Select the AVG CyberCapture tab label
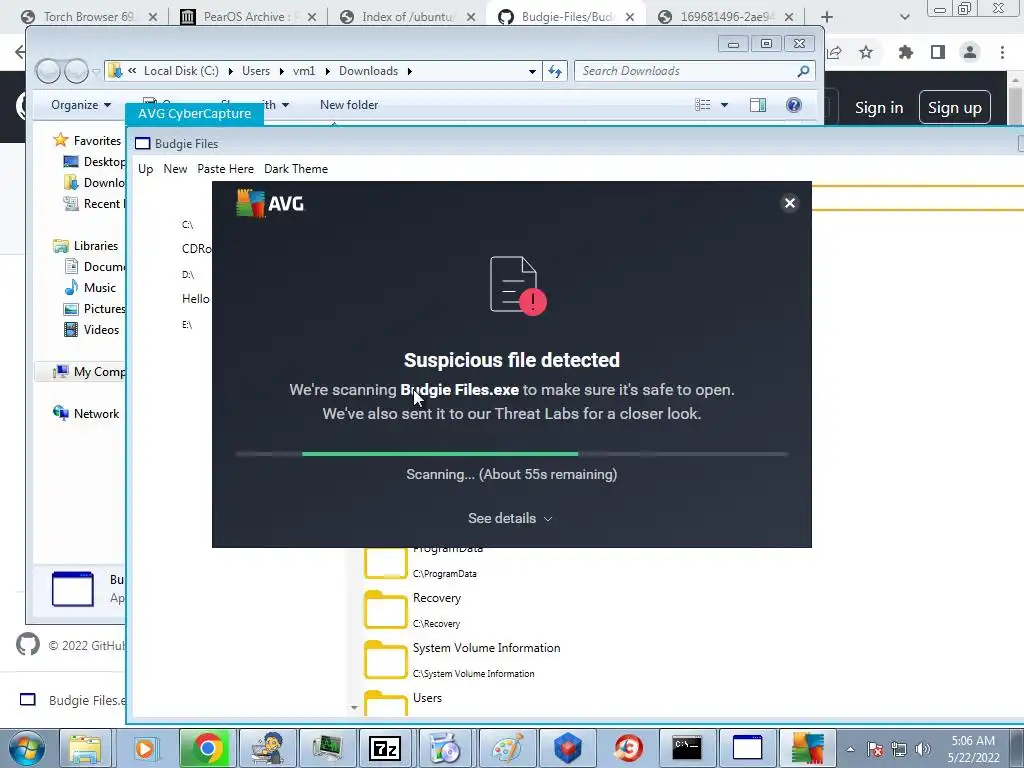Image resolution: width=1024 pixels, height=768 pixels. click(195, 114)
